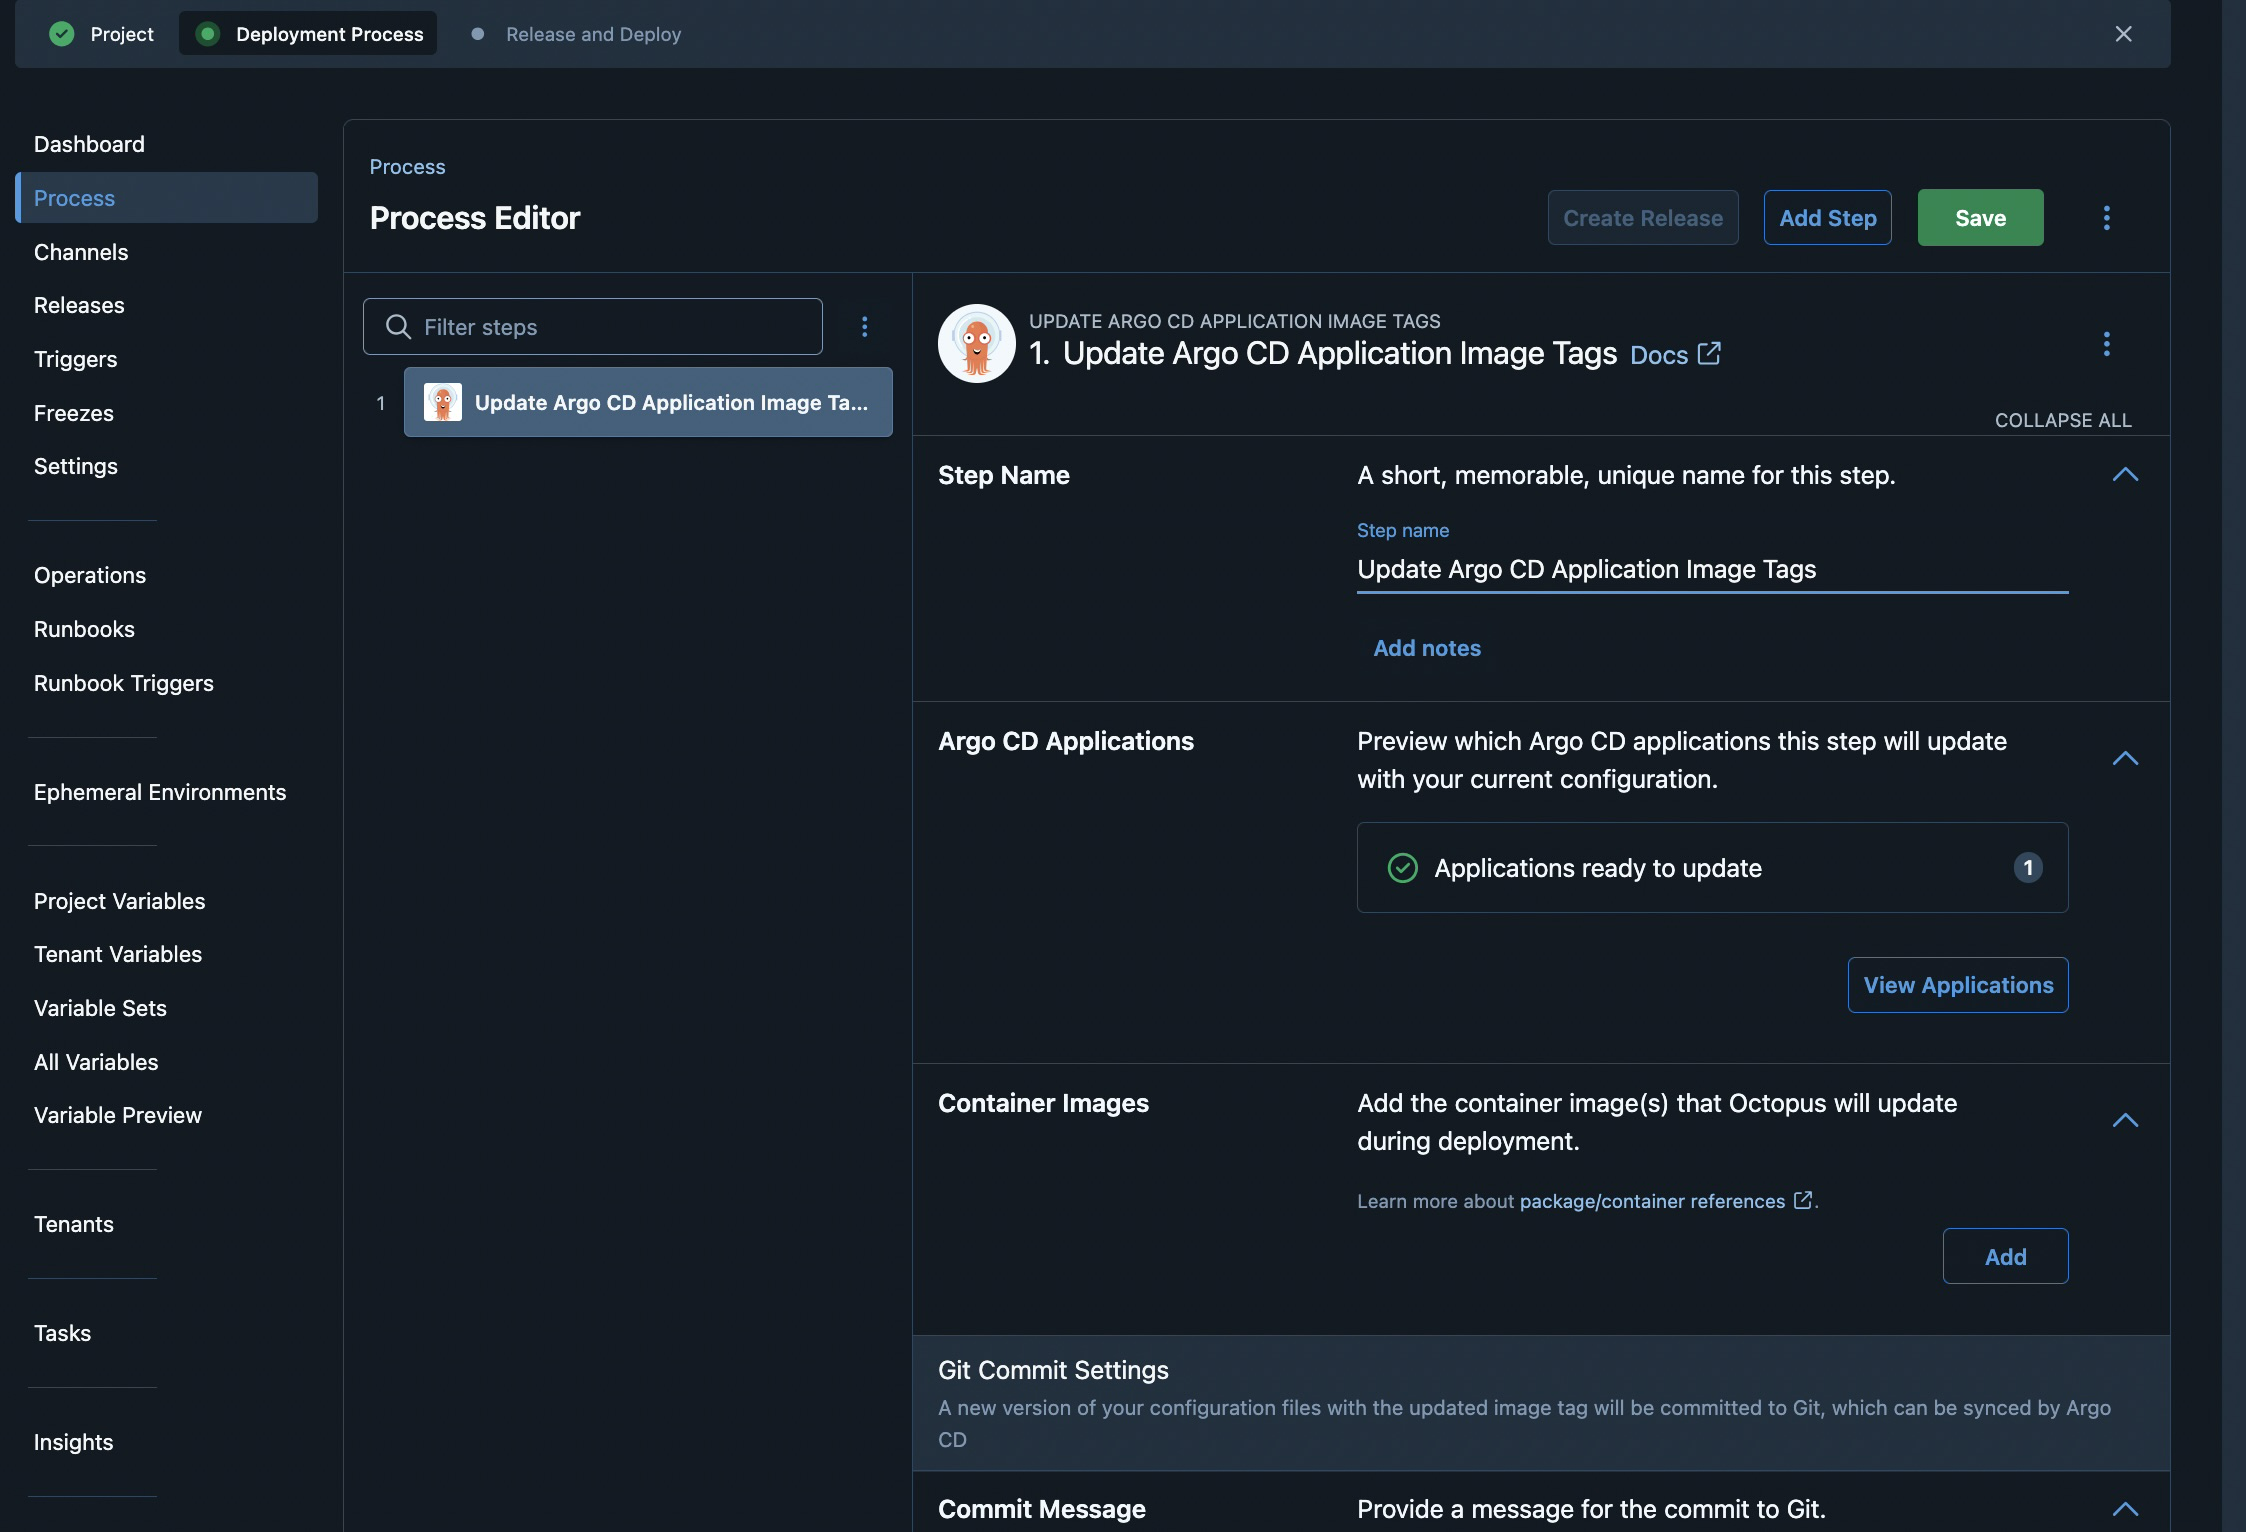Collapse the Argo CD Applications section
The height and width of the screenshot is (1532, 2246).
click(2125, 759)
